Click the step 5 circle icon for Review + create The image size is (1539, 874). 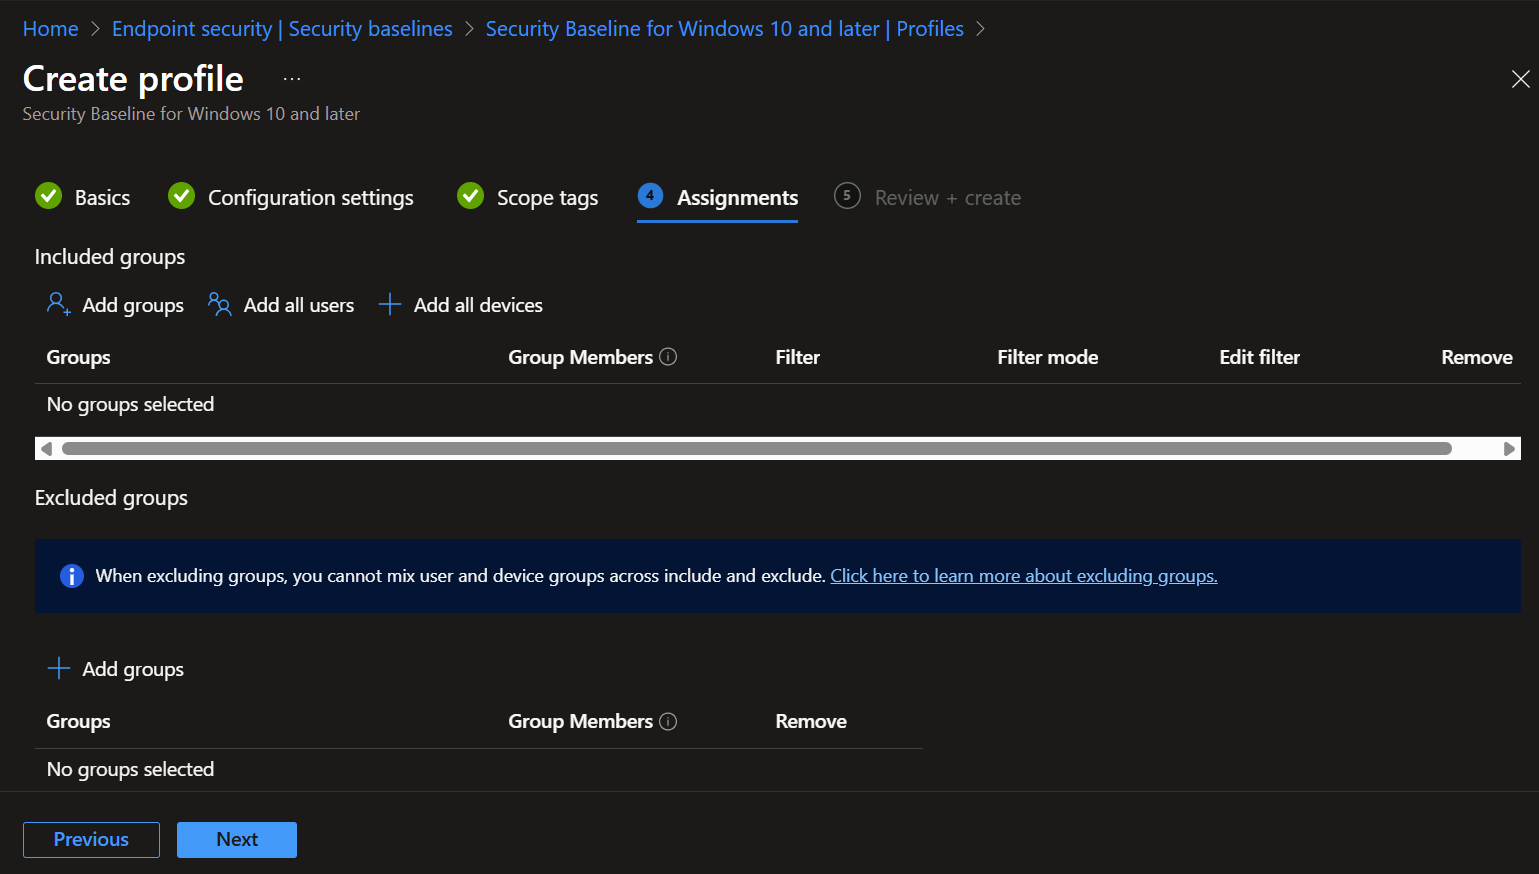point(847,196)
